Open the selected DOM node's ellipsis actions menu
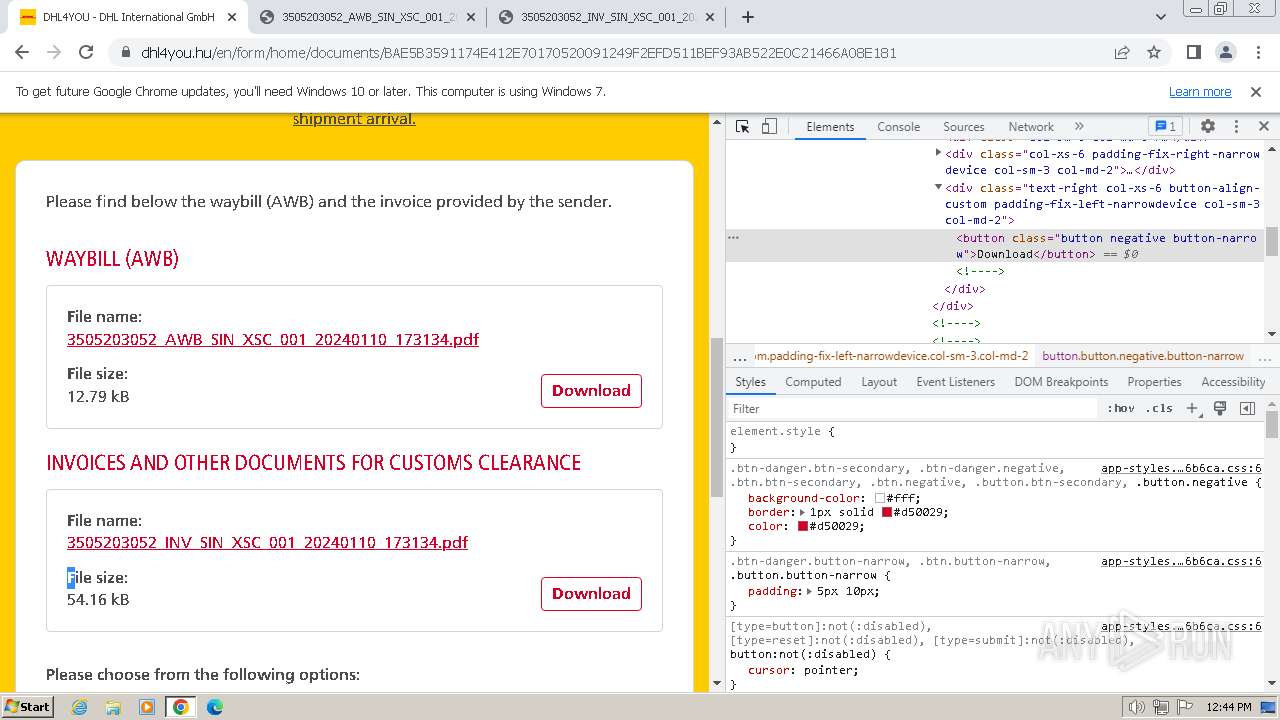This screenshot has width=1280, height=720. [734, 238]
